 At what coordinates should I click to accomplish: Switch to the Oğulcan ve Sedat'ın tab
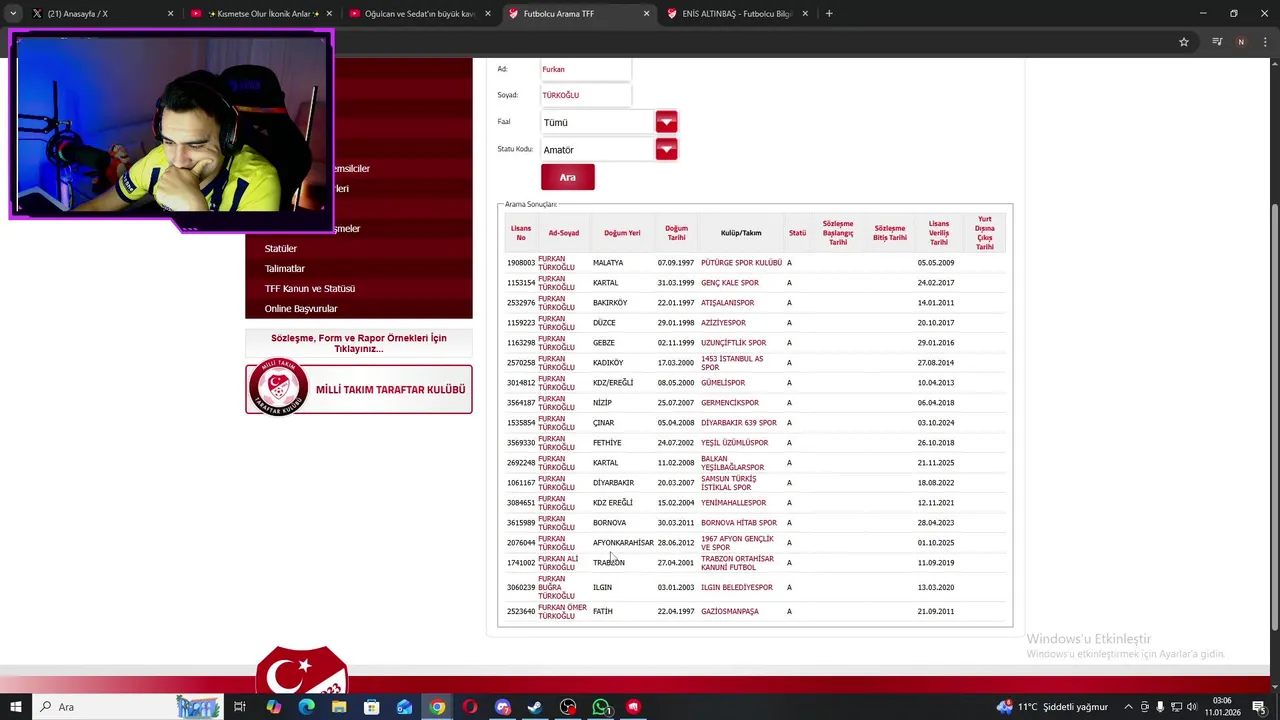(x=420, y=14)
